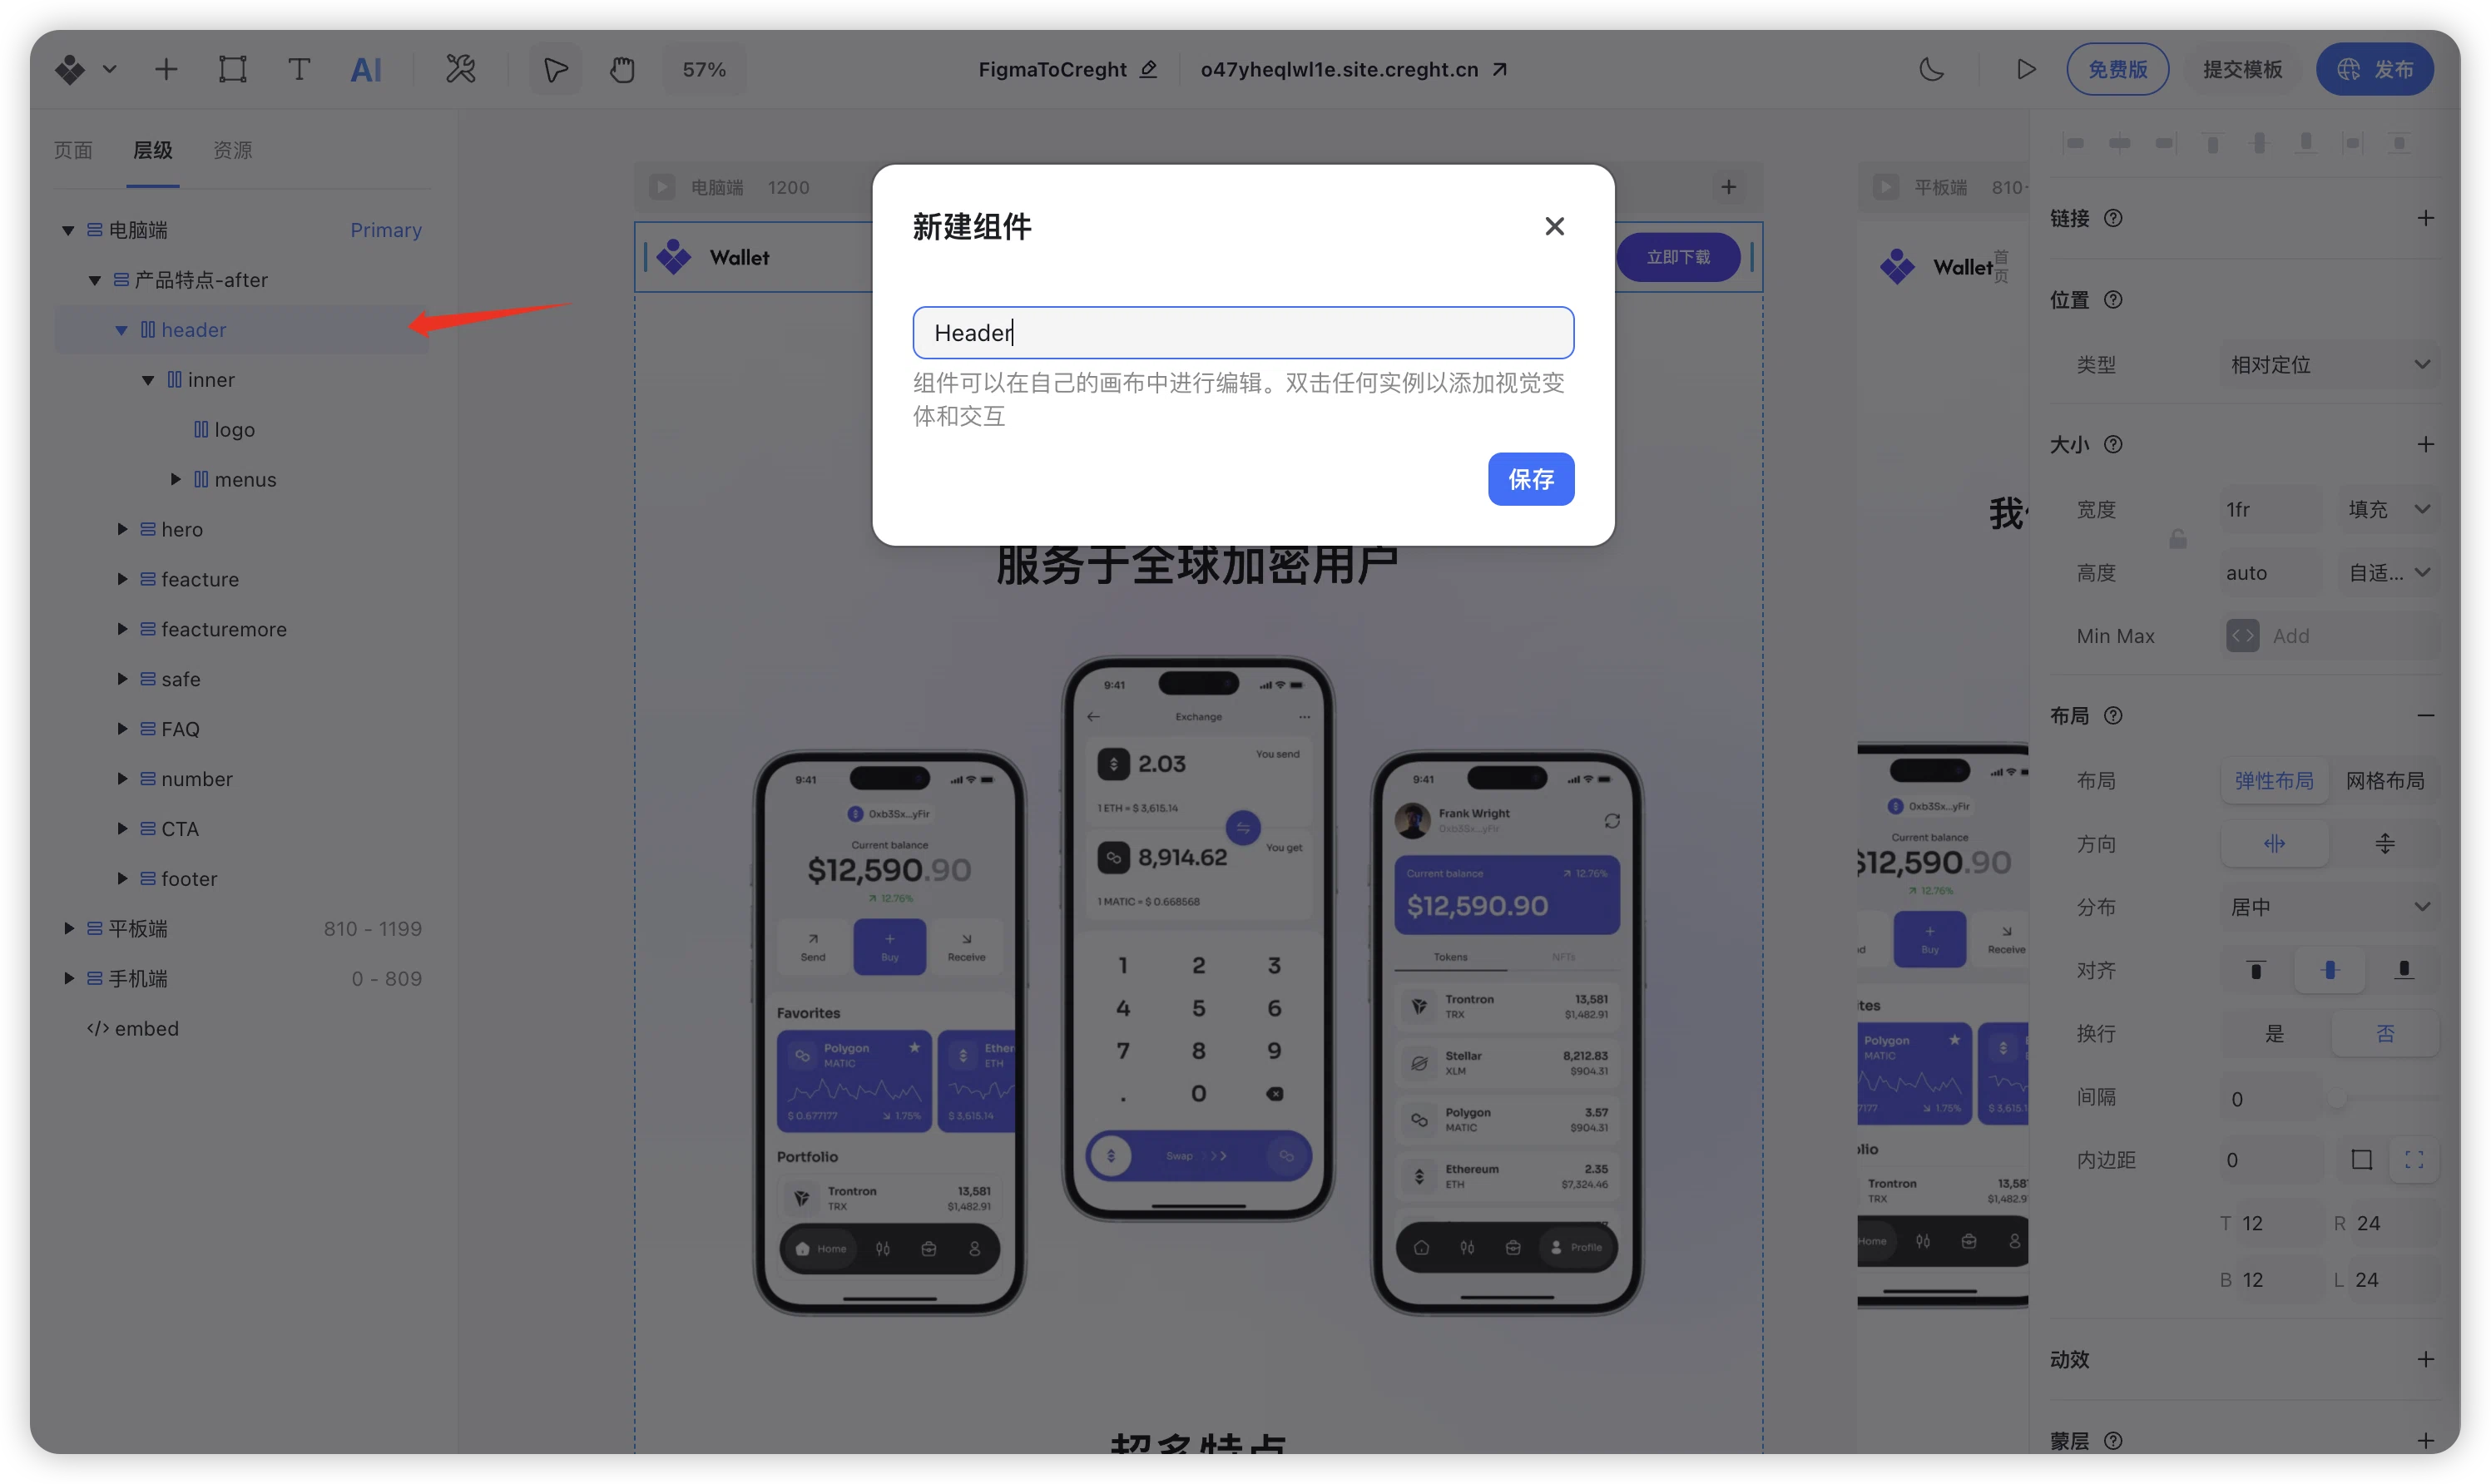This screenshot has width=2491, height=1484.
Task: Expand the menus layer
Action: coord(175,479)
